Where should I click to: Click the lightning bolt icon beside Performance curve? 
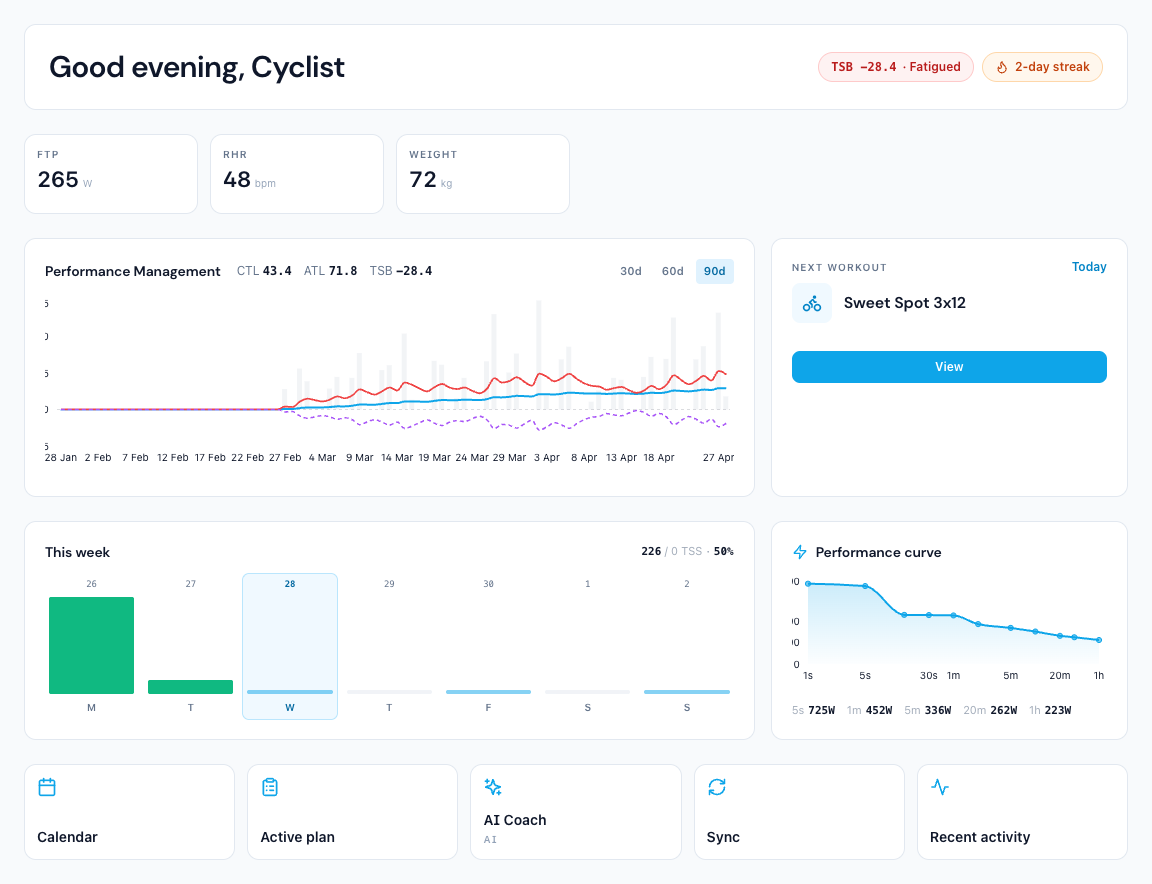click(800, 552)
